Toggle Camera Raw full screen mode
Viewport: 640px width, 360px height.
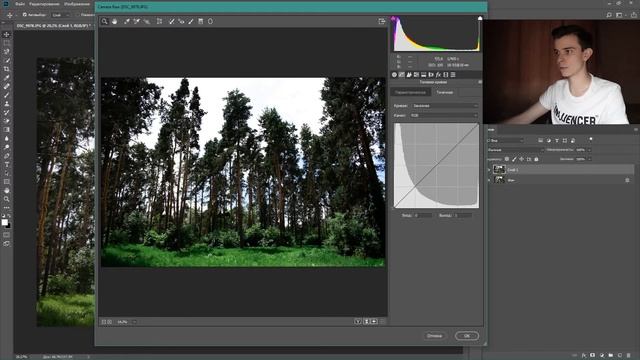(x=382, y=21)
